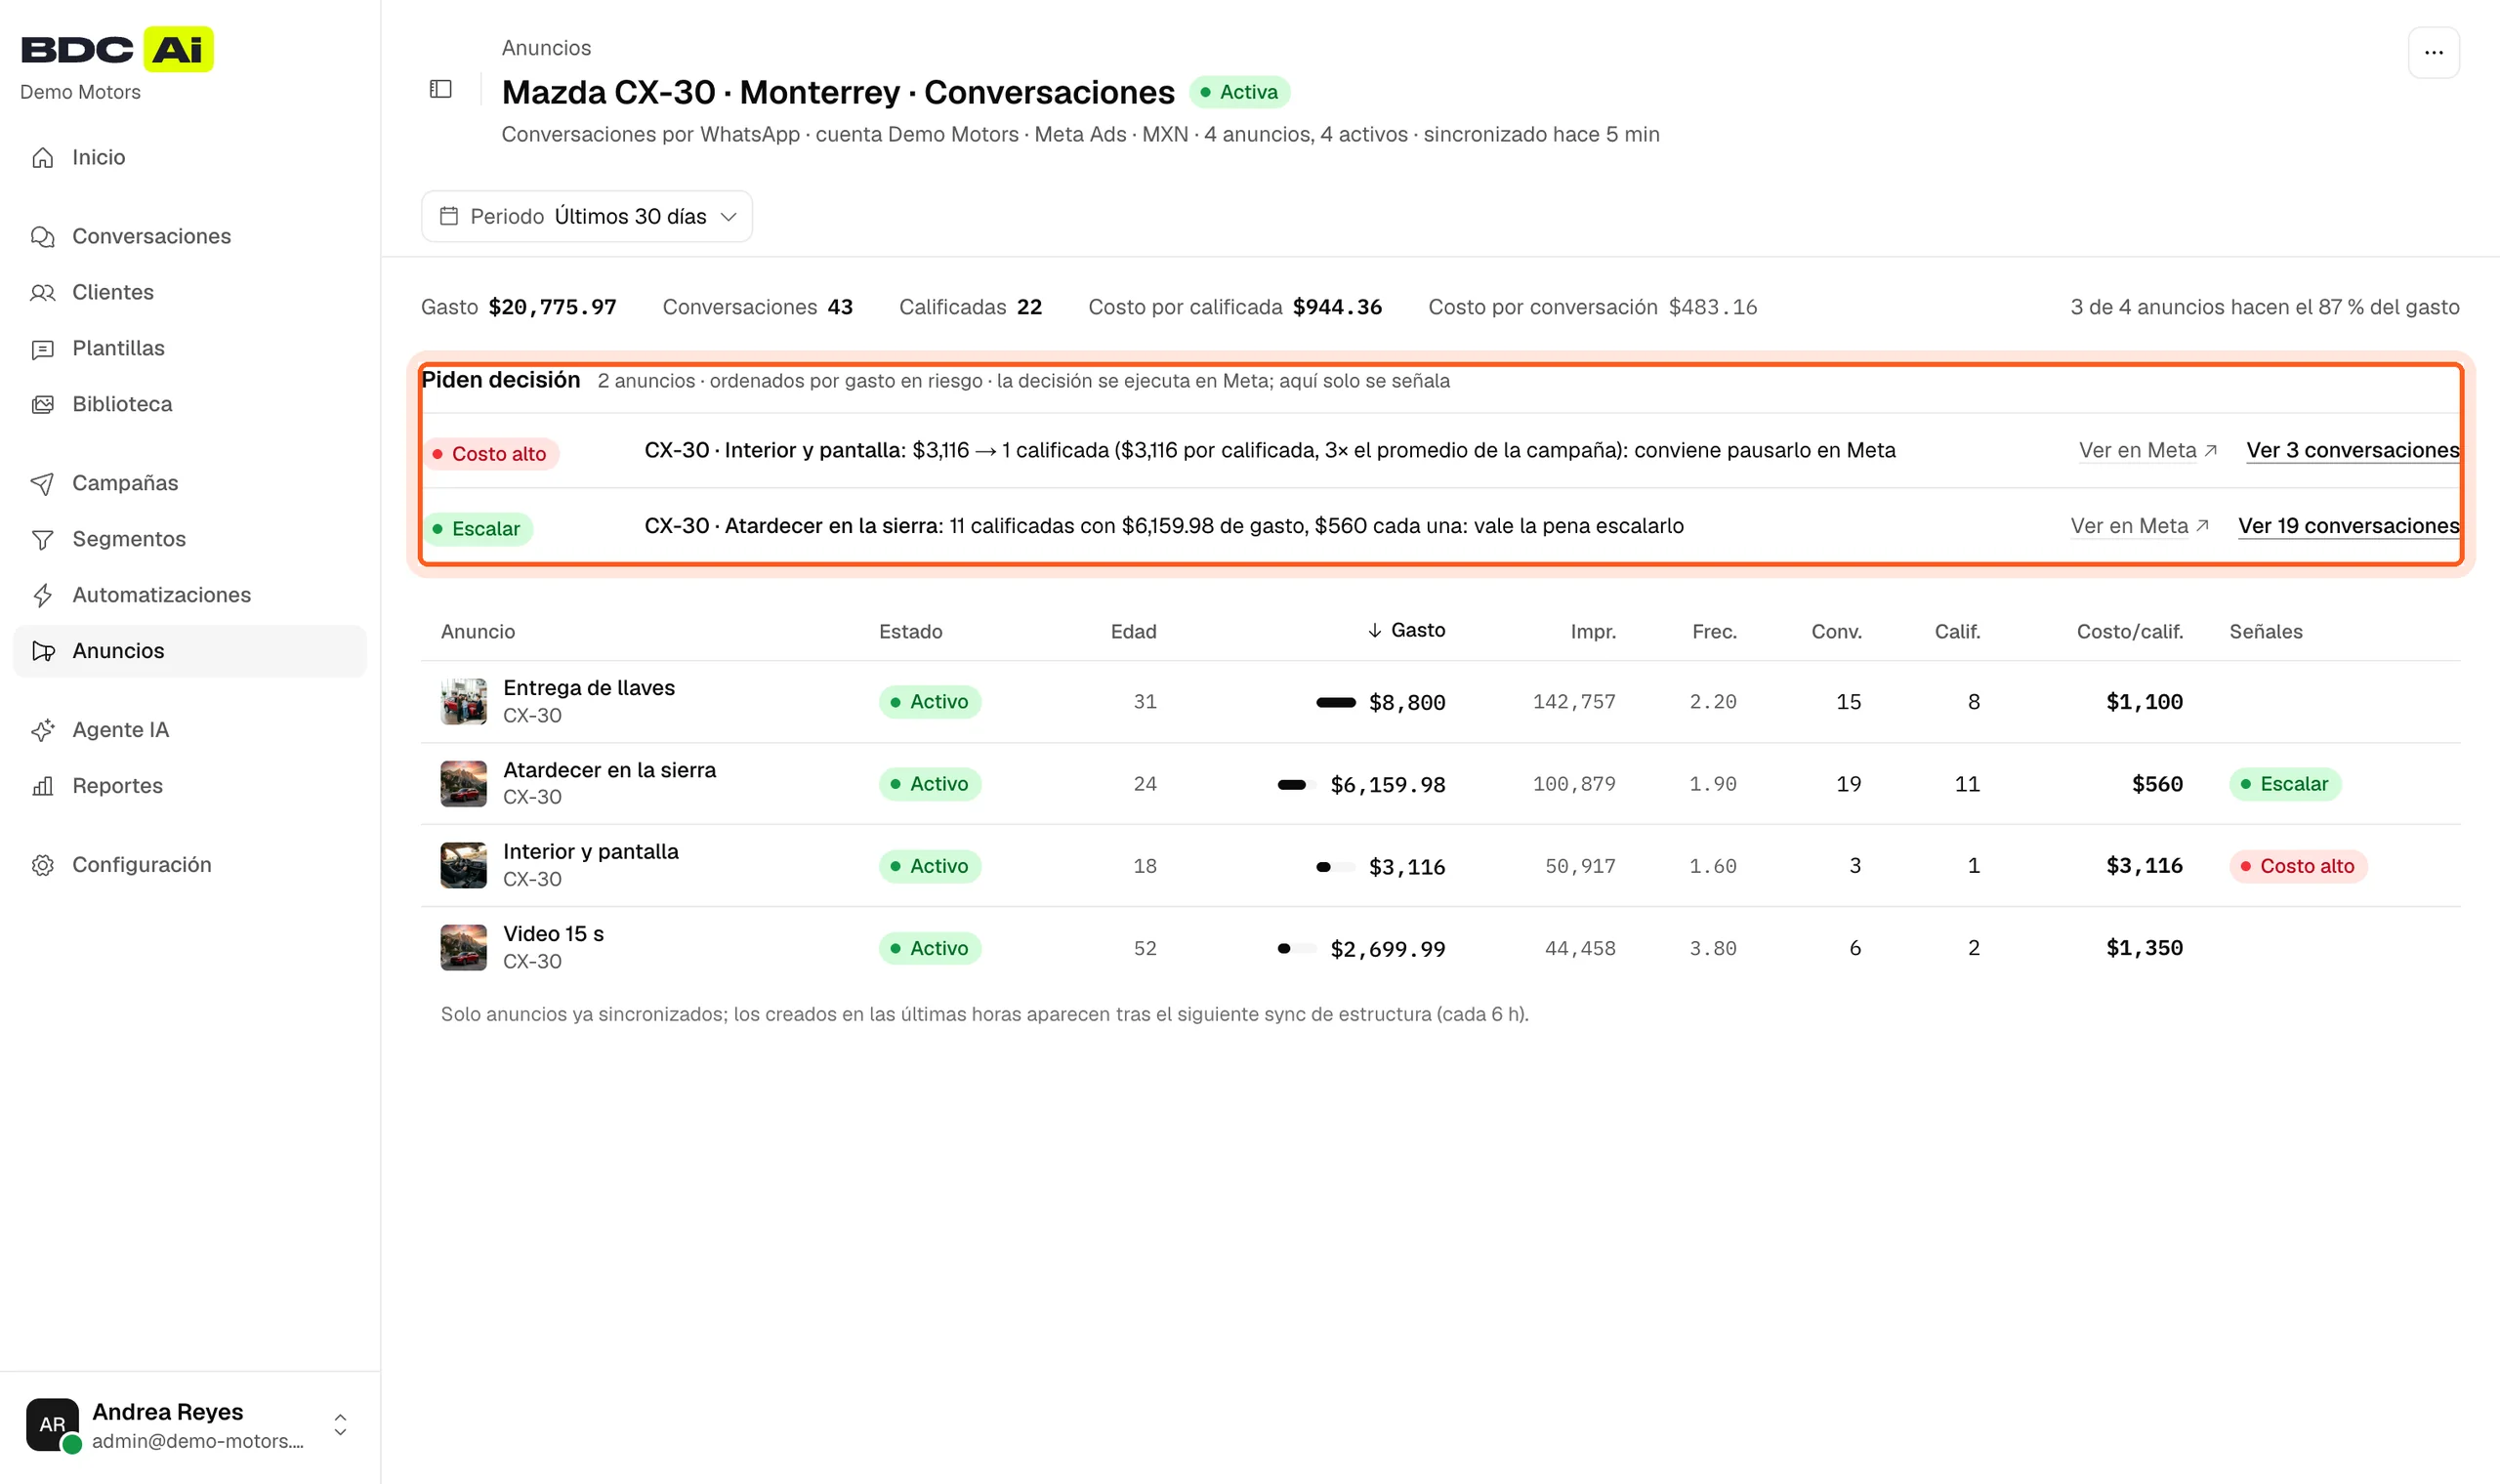Image resolution: width=2500 pixels, height=1484 pixels.
Task: Open the three-dots more options menu
Action: click(x=2433, y=53)
